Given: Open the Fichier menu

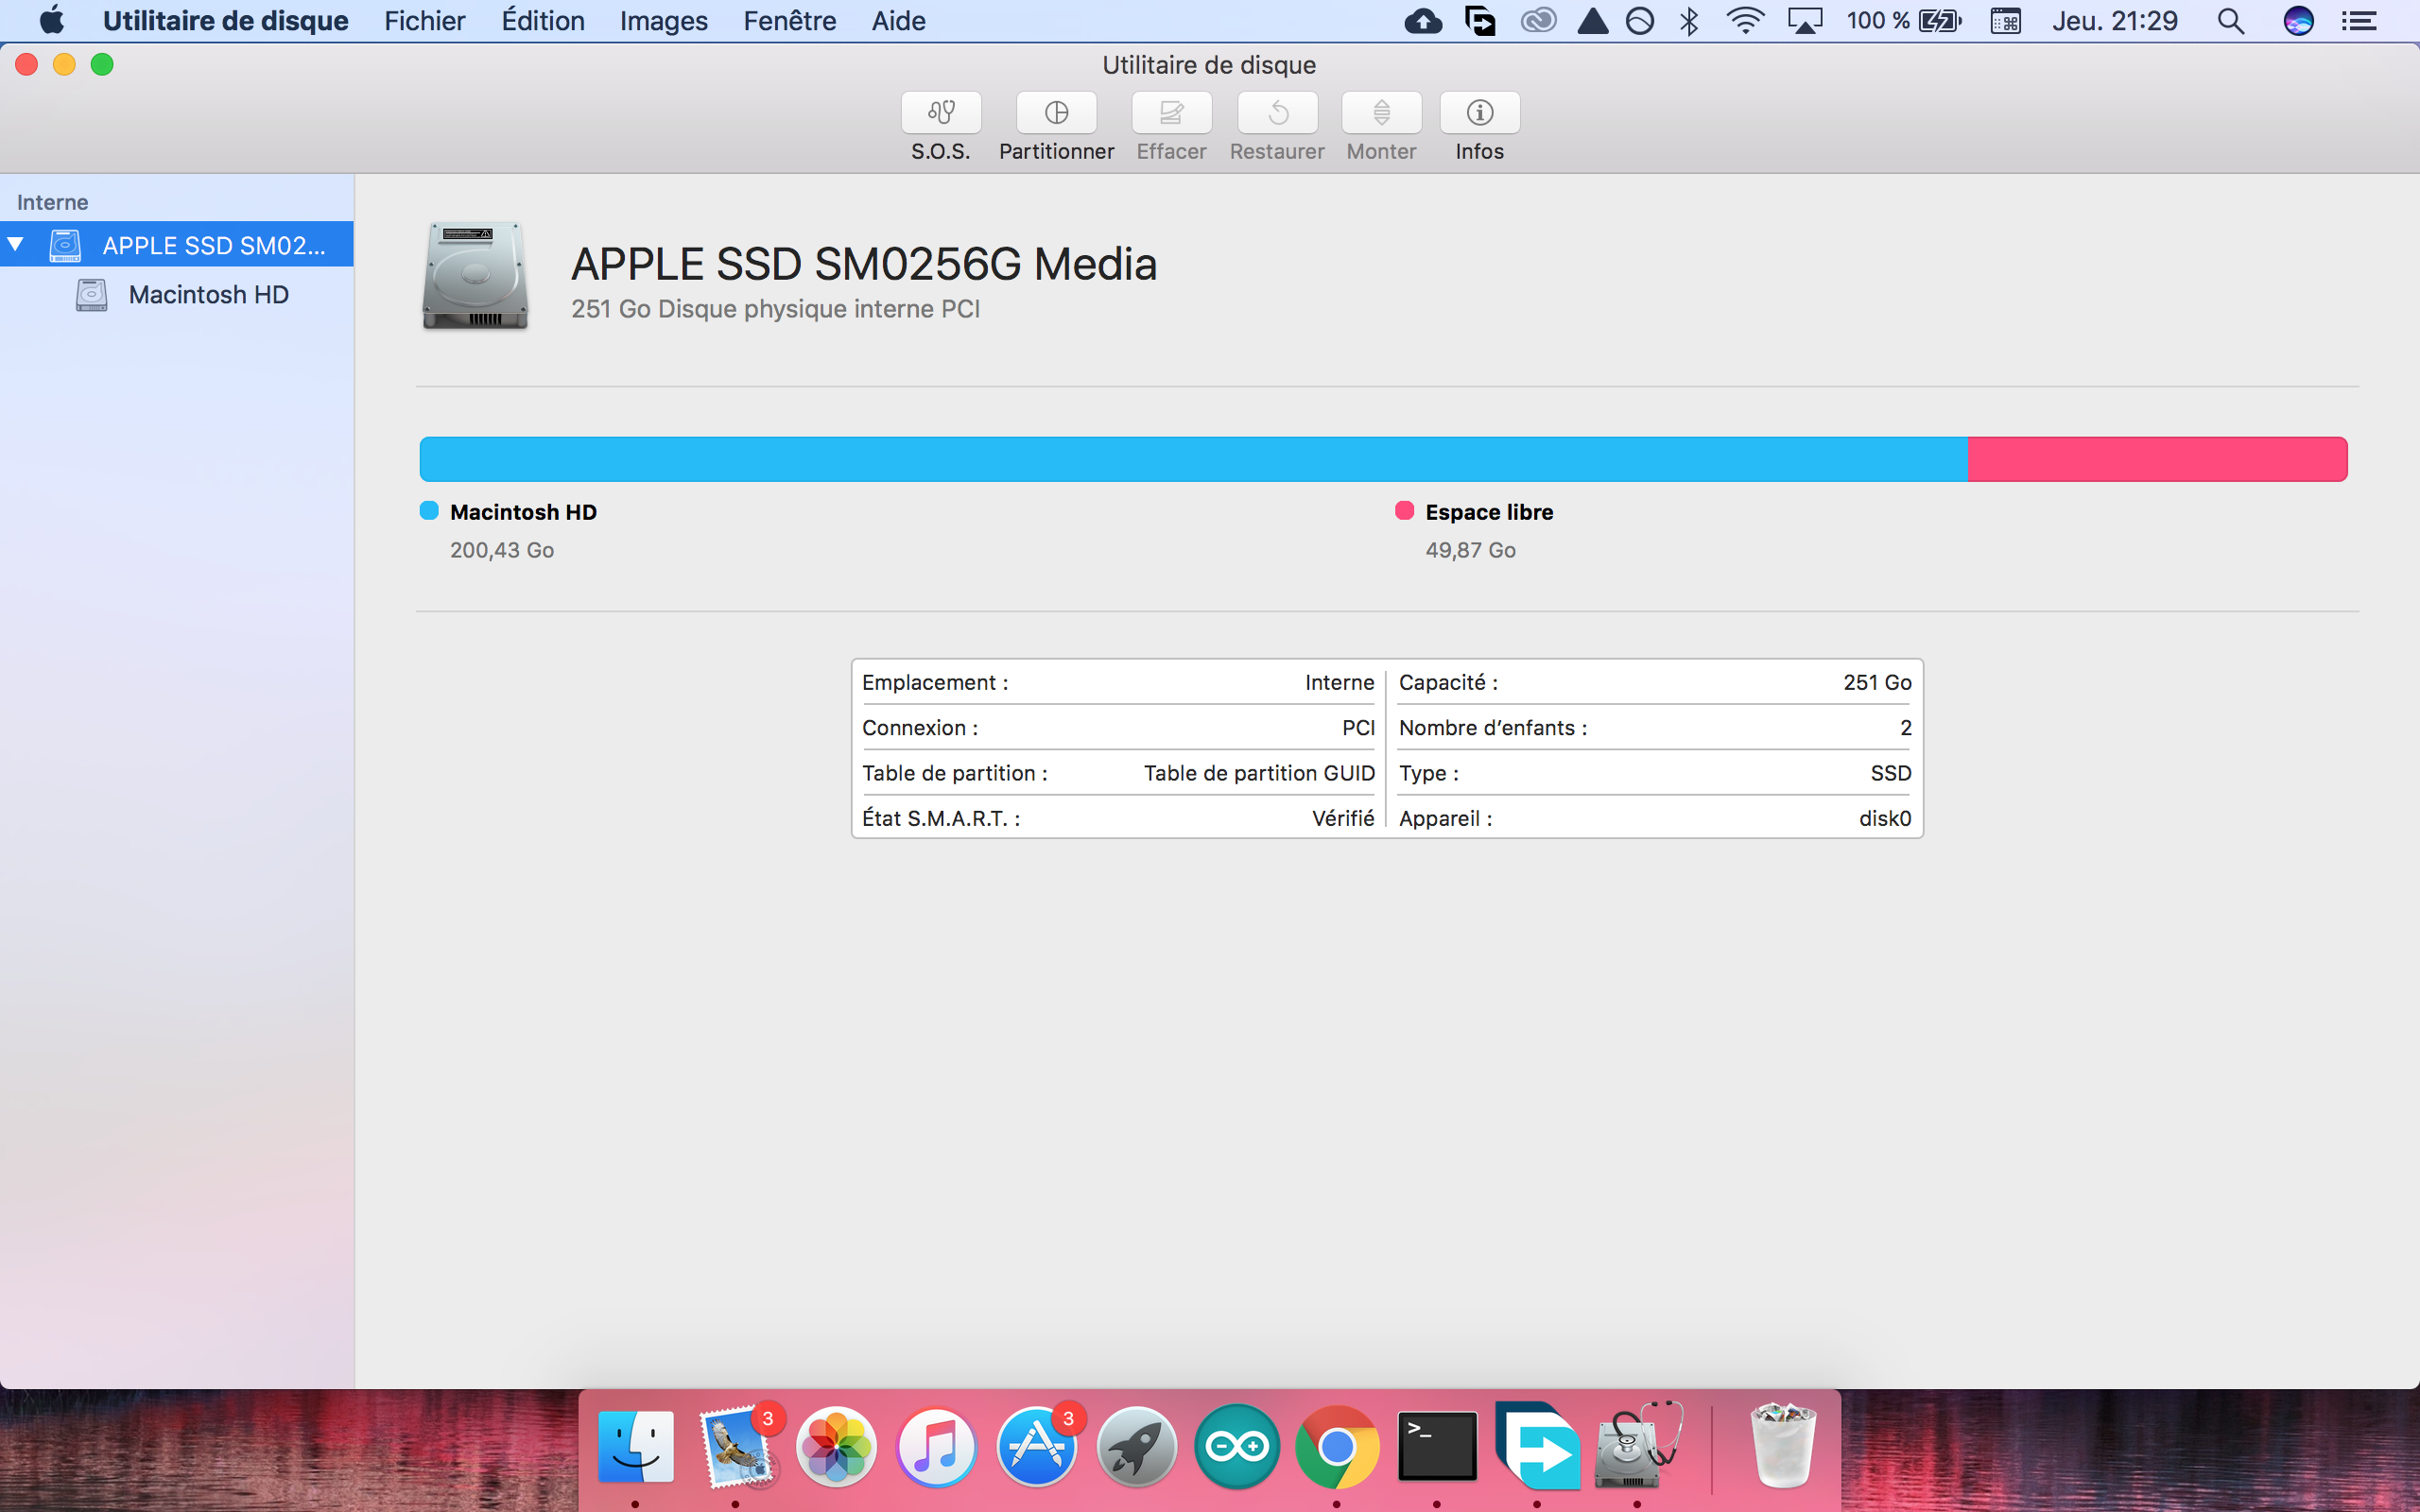Looking at the screenshot, I should [424, 20].
